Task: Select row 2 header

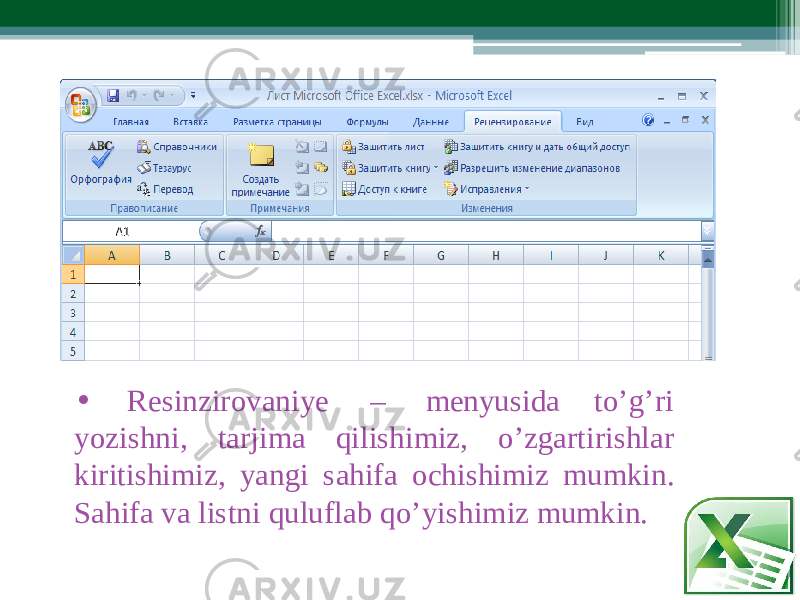Action: (73, 293)
